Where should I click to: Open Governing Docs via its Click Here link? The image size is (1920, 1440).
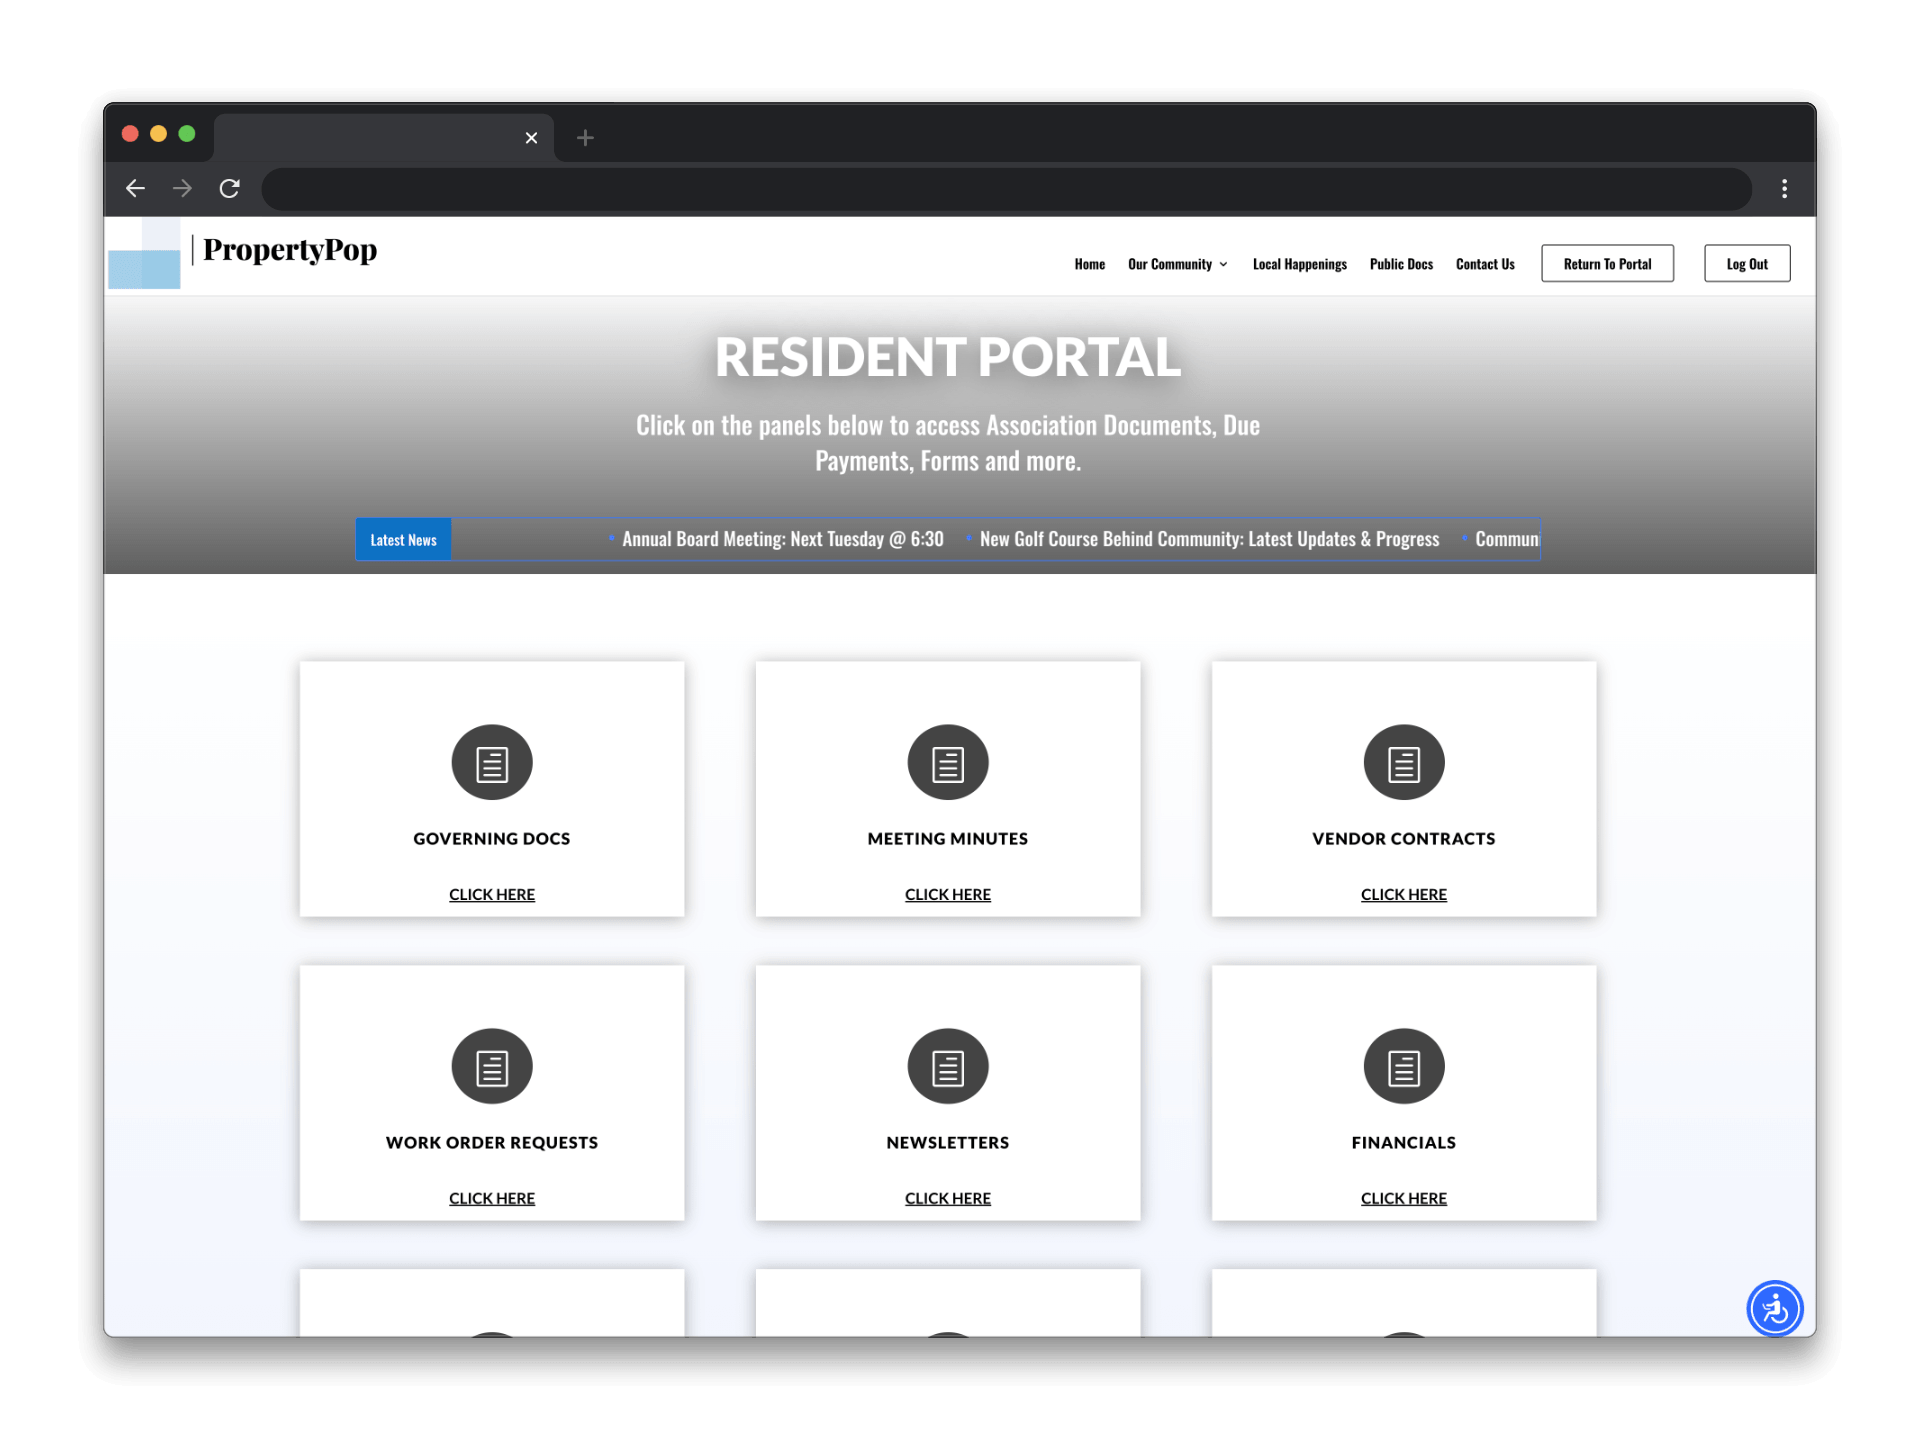click(492, 894)
